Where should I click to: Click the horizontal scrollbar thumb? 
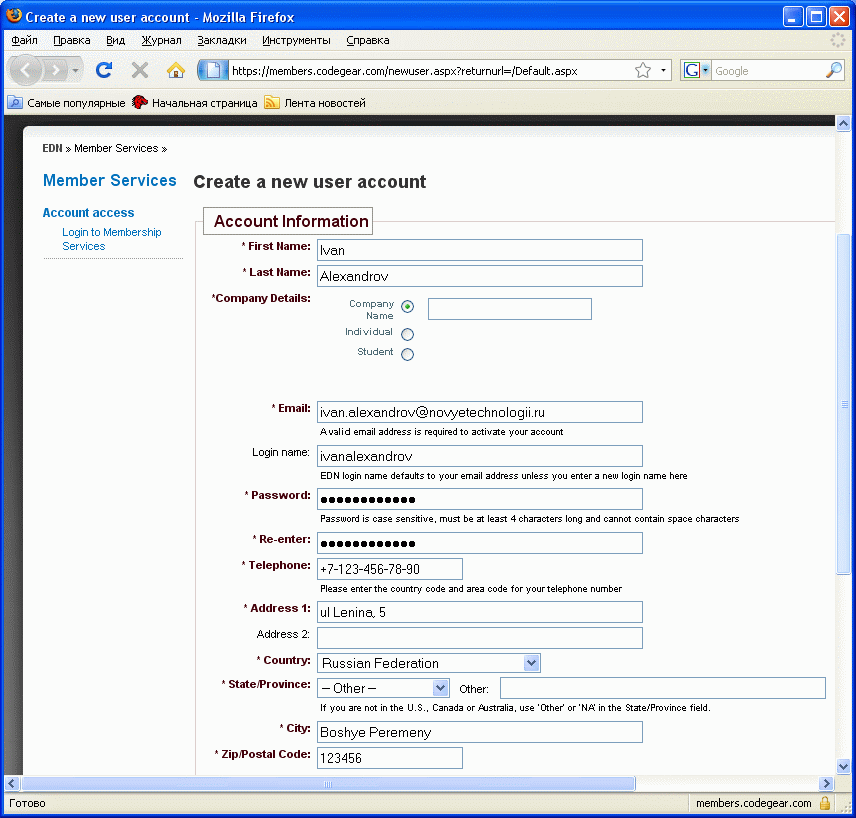coord(328,784)
